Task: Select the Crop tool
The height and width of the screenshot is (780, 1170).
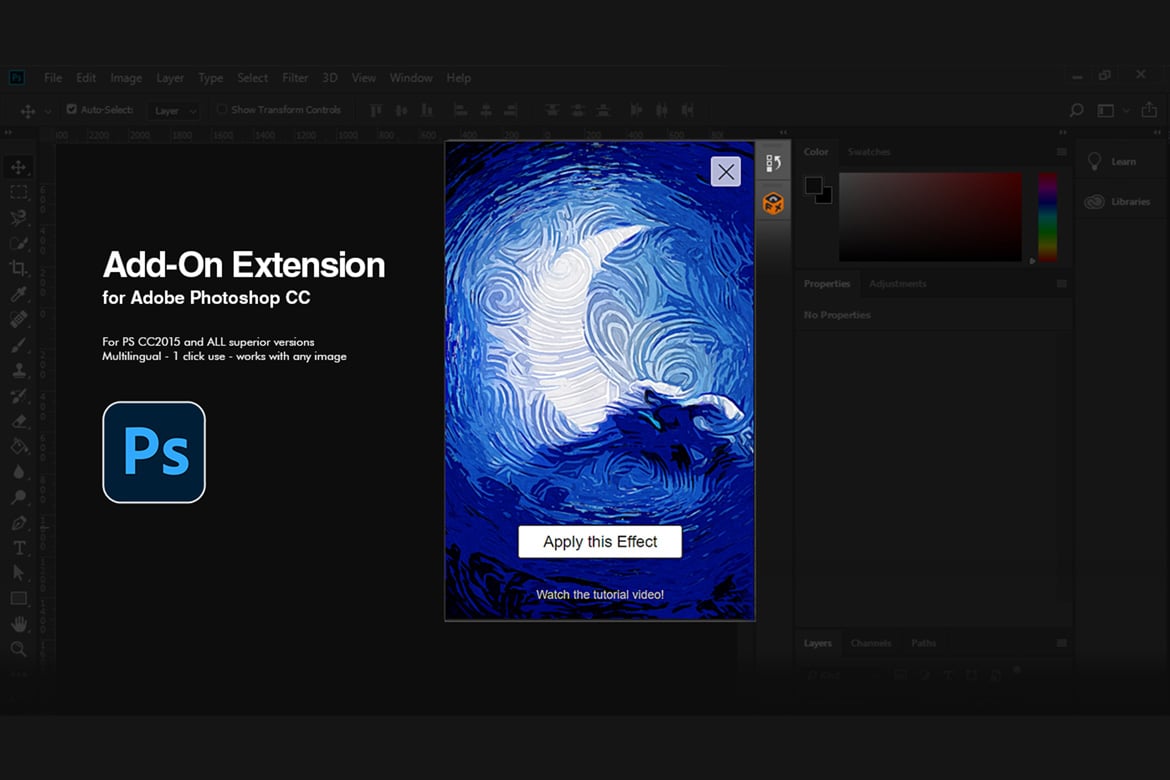Action: 19,268
